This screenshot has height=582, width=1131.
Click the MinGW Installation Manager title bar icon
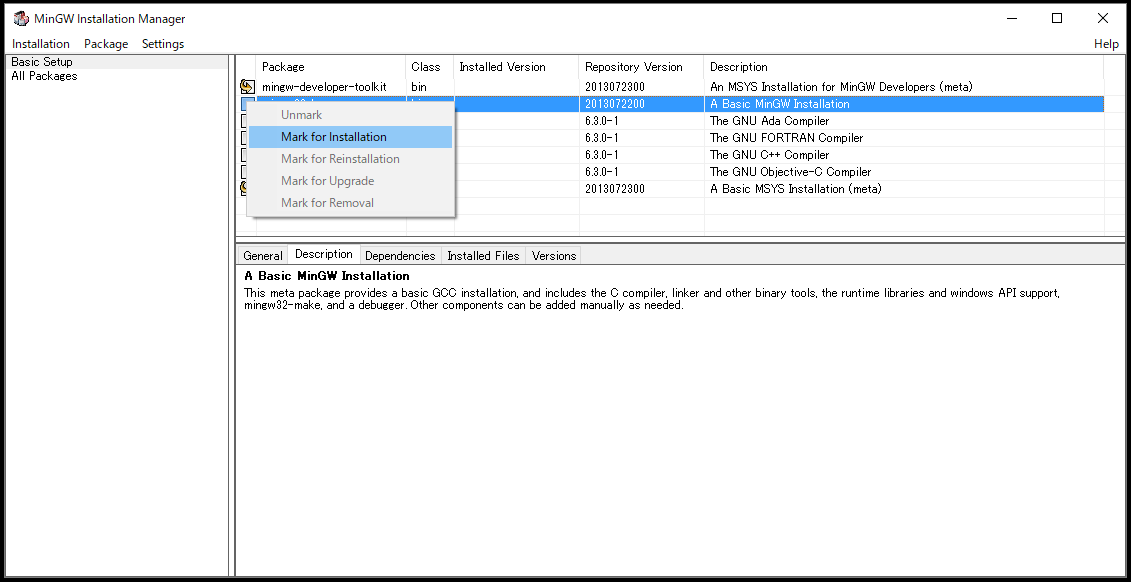[20, 18]
